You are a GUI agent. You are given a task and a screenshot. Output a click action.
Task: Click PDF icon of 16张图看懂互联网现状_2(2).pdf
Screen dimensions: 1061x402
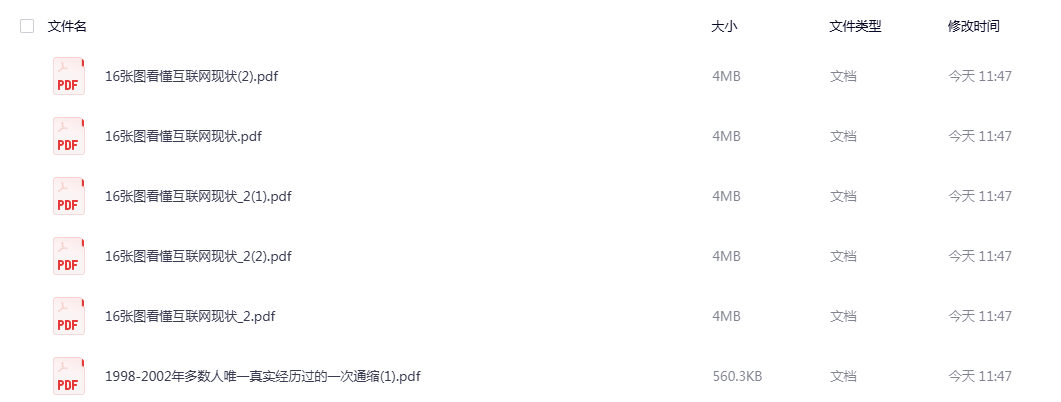(x=69, y=256)
